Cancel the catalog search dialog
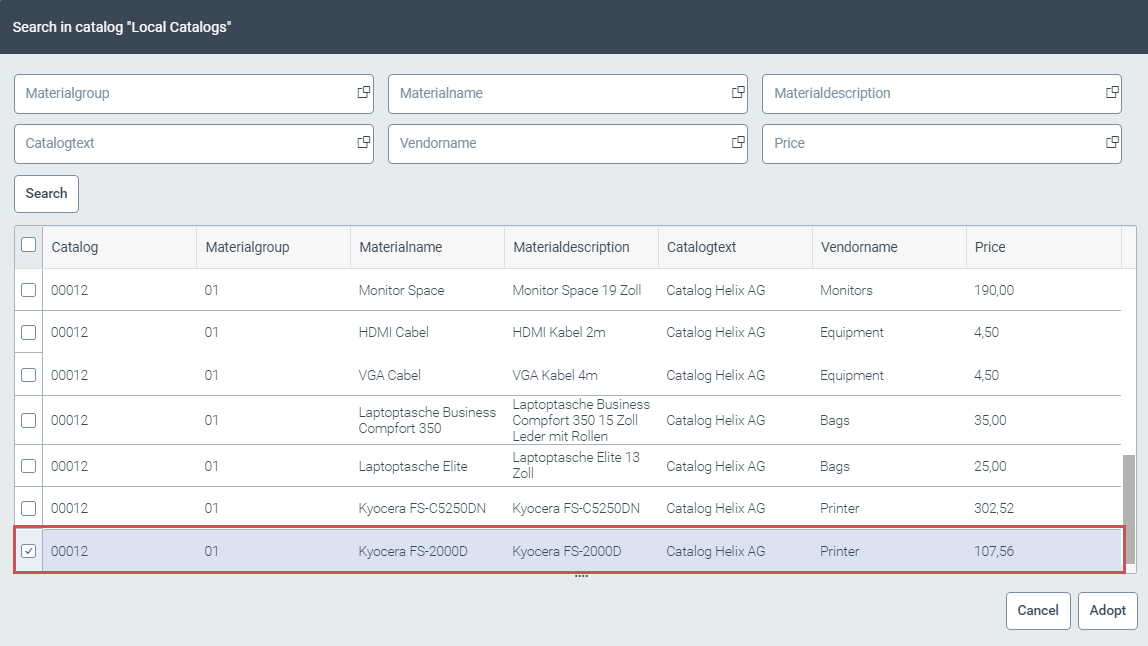Image resolution: width=1148 pixels, height=646 pixels. pyautogui.click(x=1038, y=611)
